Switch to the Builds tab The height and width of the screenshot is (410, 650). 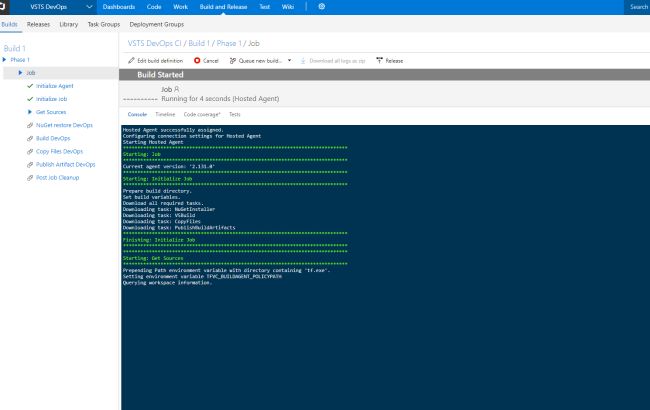pyautogui.click(x=10, y=24)
